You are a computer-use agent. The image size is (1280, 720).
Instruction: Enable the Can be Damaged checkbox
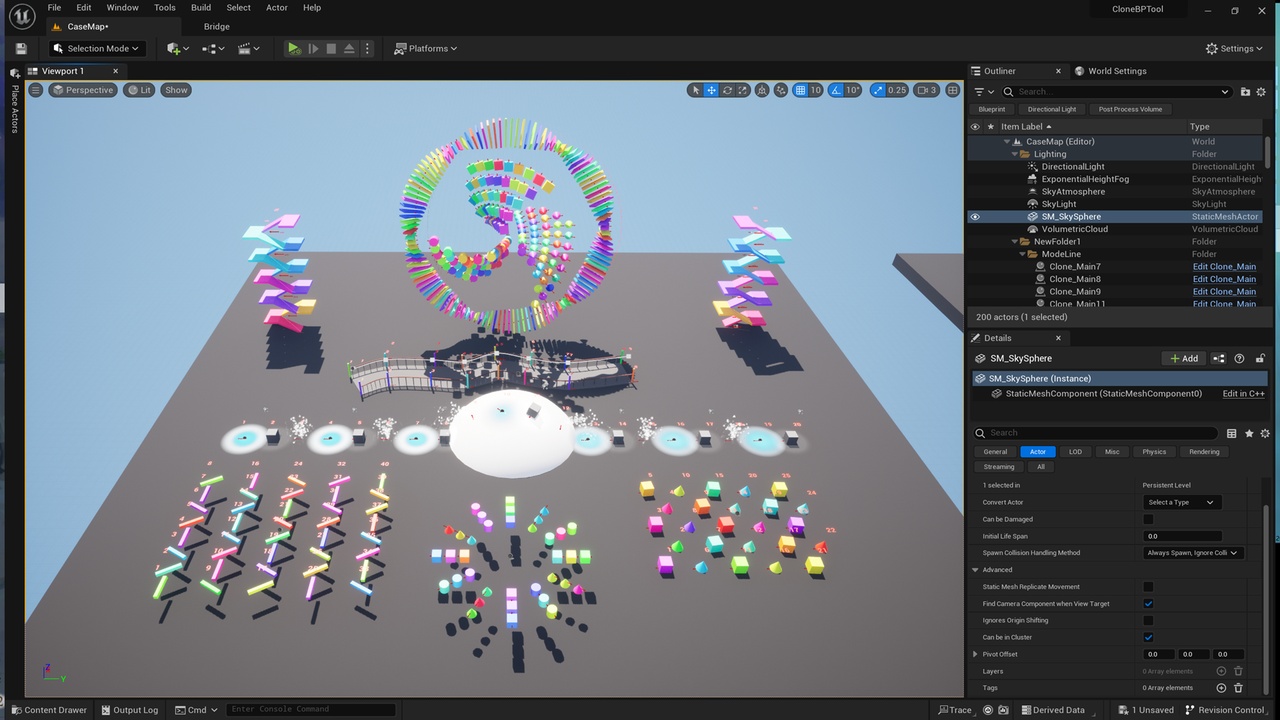point(1148,519)
